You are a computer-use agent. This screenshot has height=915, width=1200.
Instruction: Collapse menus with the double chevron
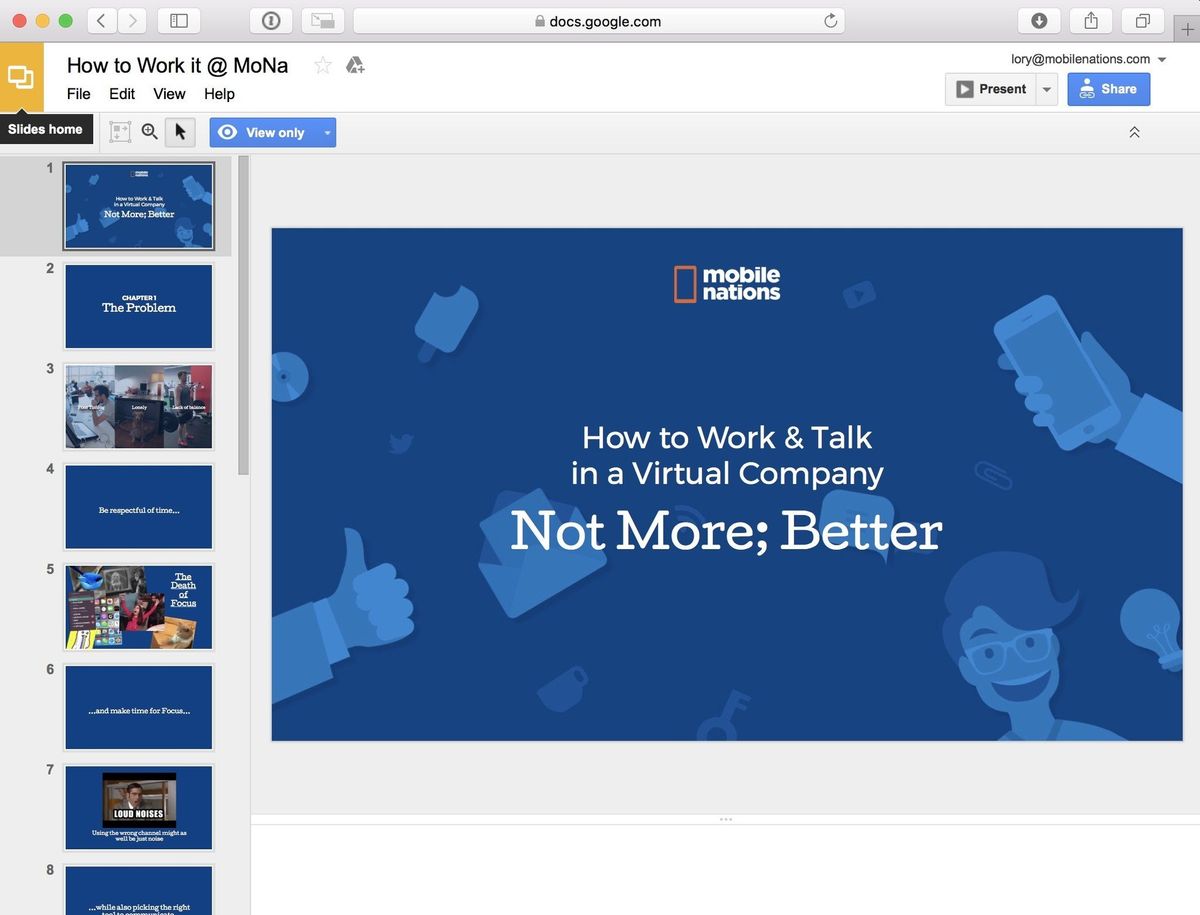point(1134,132)
